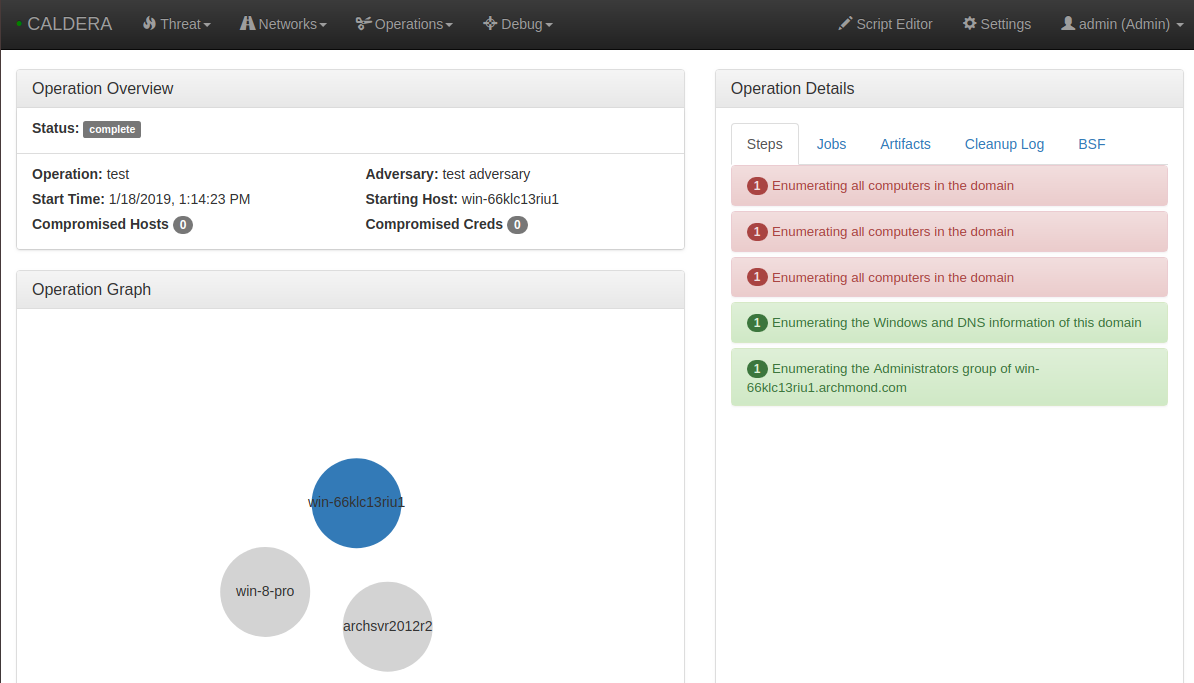The image size is (1194, 683).
Task: Open the Artifacts tab
Action: tap(904, 144)
